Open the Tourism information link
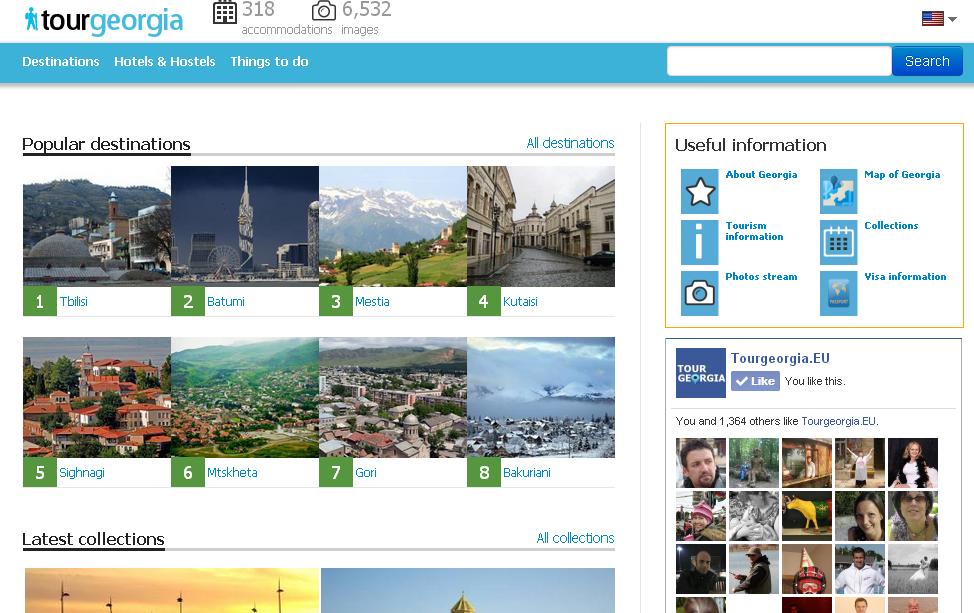 click(754, 231)
